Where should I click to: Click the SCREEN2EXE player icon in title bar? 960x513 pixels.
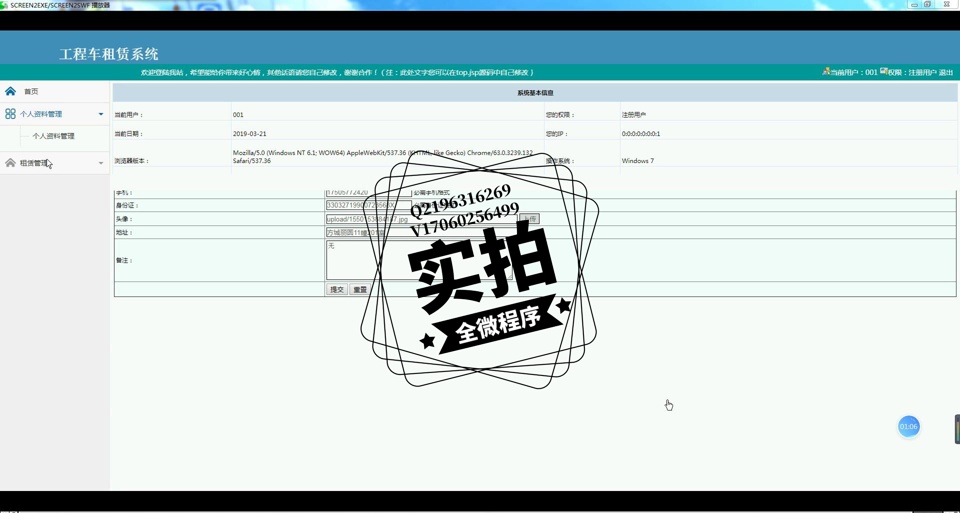[x=5, y=5]
